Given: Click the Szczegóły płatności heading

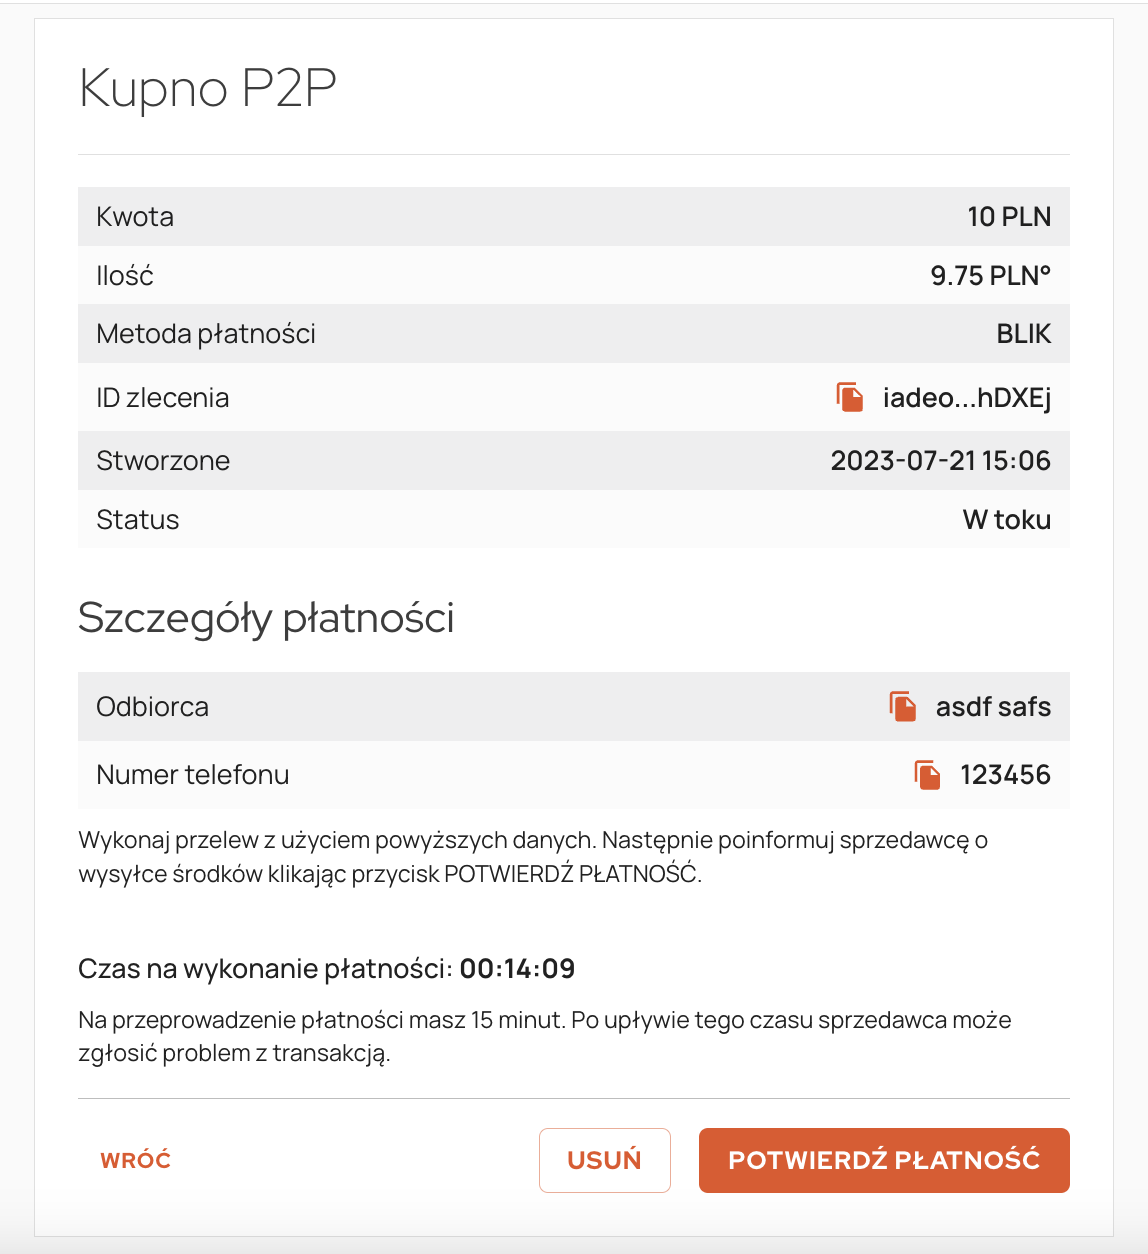Looking at the screenshot, I should tap(266, 618).
